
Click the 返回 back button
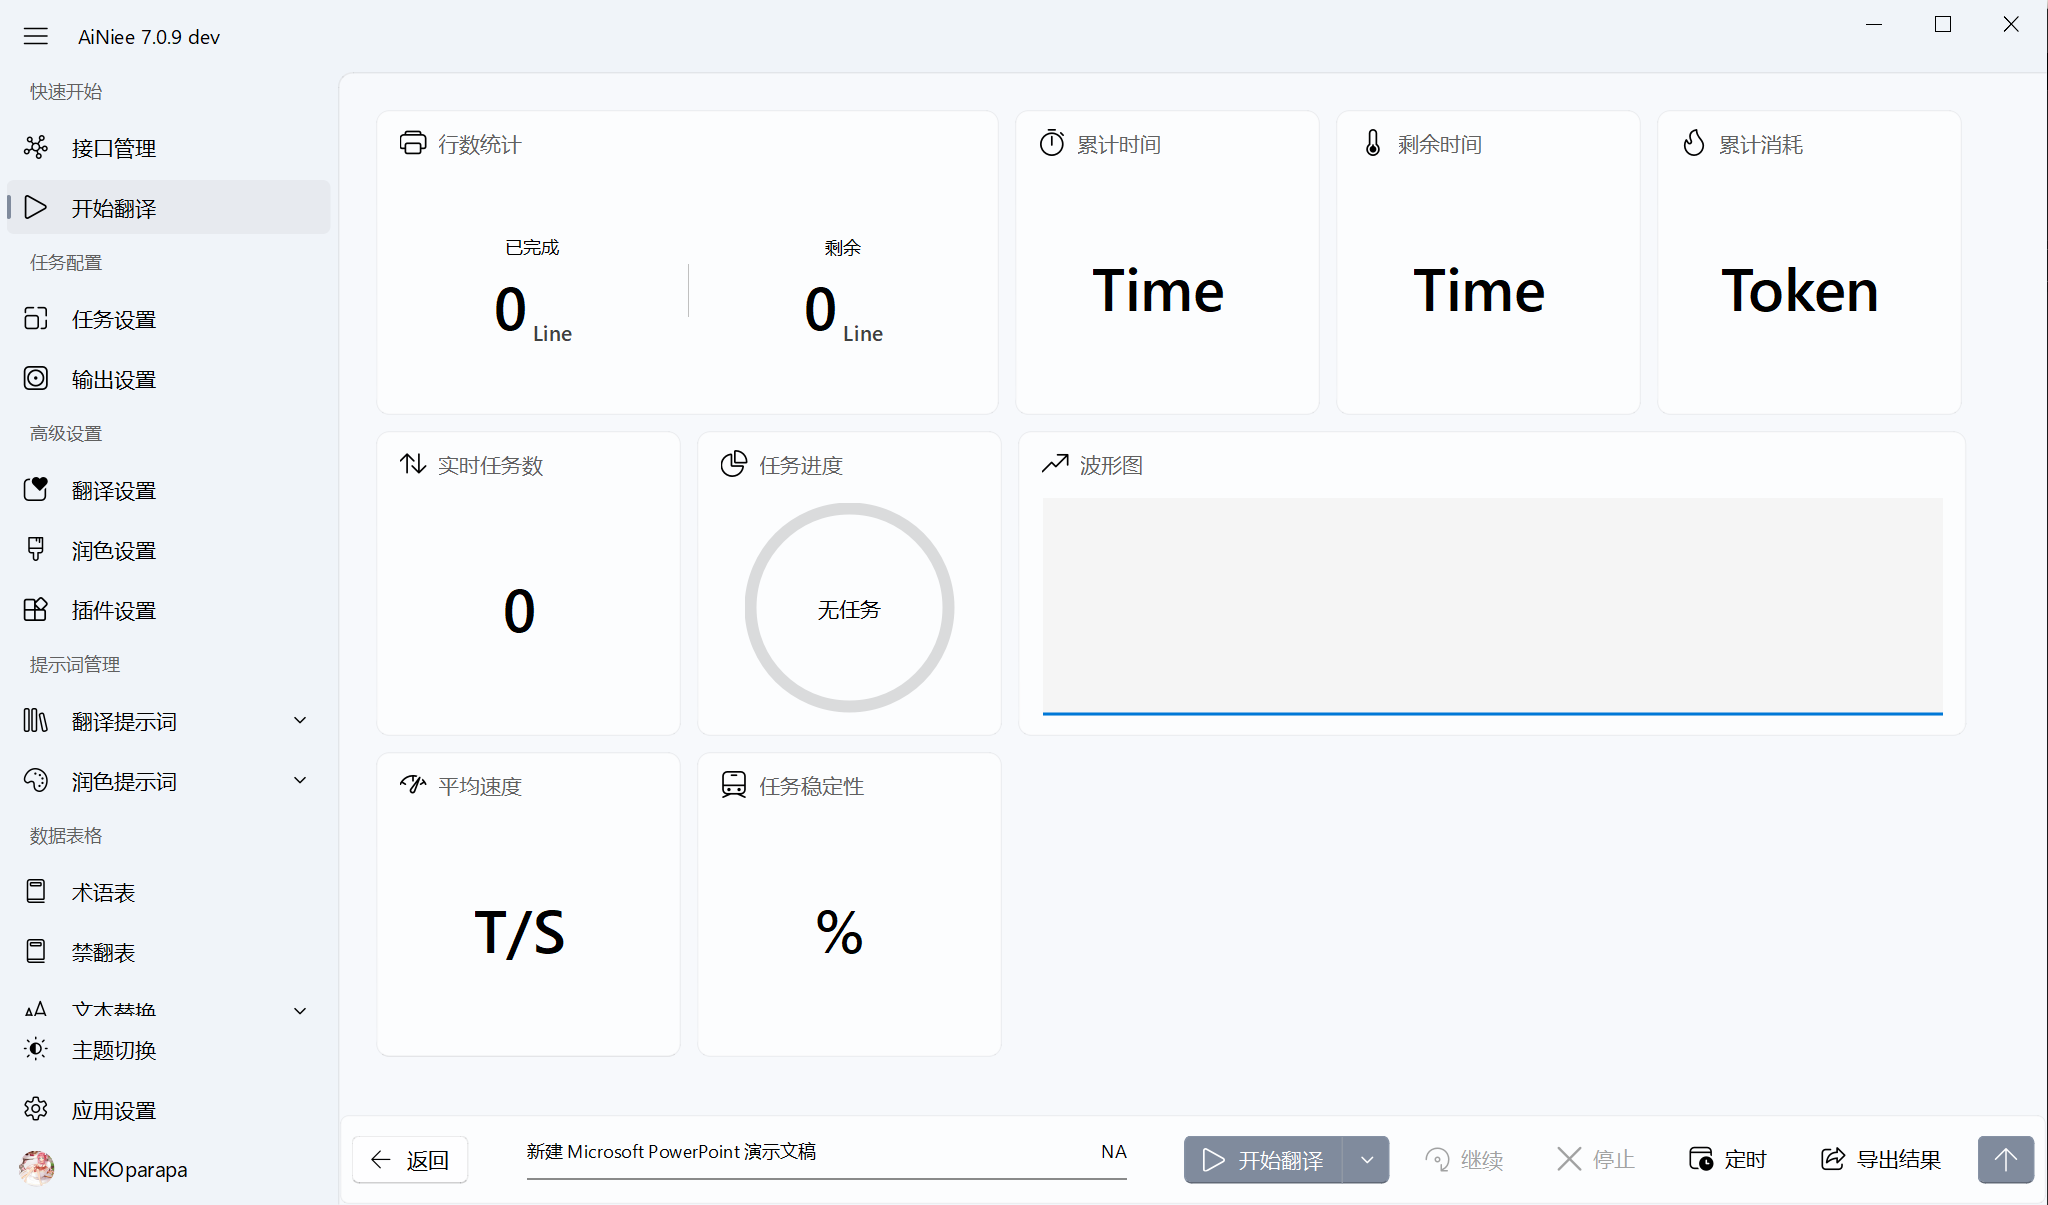(410, 1160)
